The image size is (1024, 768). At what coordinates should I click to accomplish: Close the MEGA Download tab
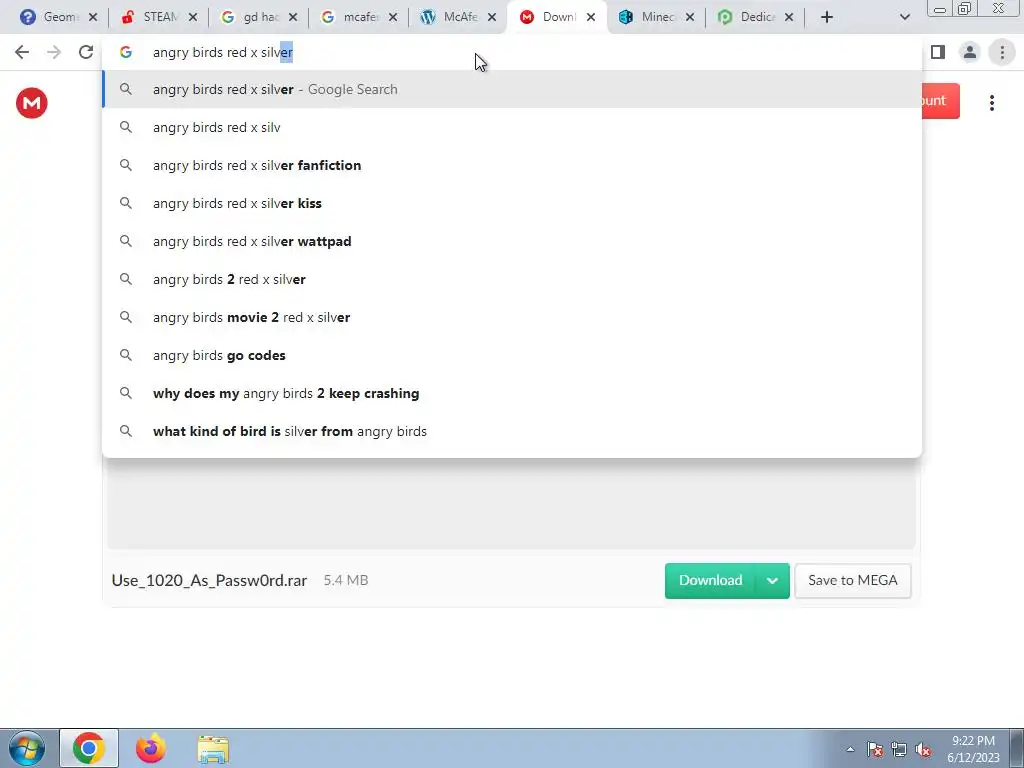pos(591,18)
